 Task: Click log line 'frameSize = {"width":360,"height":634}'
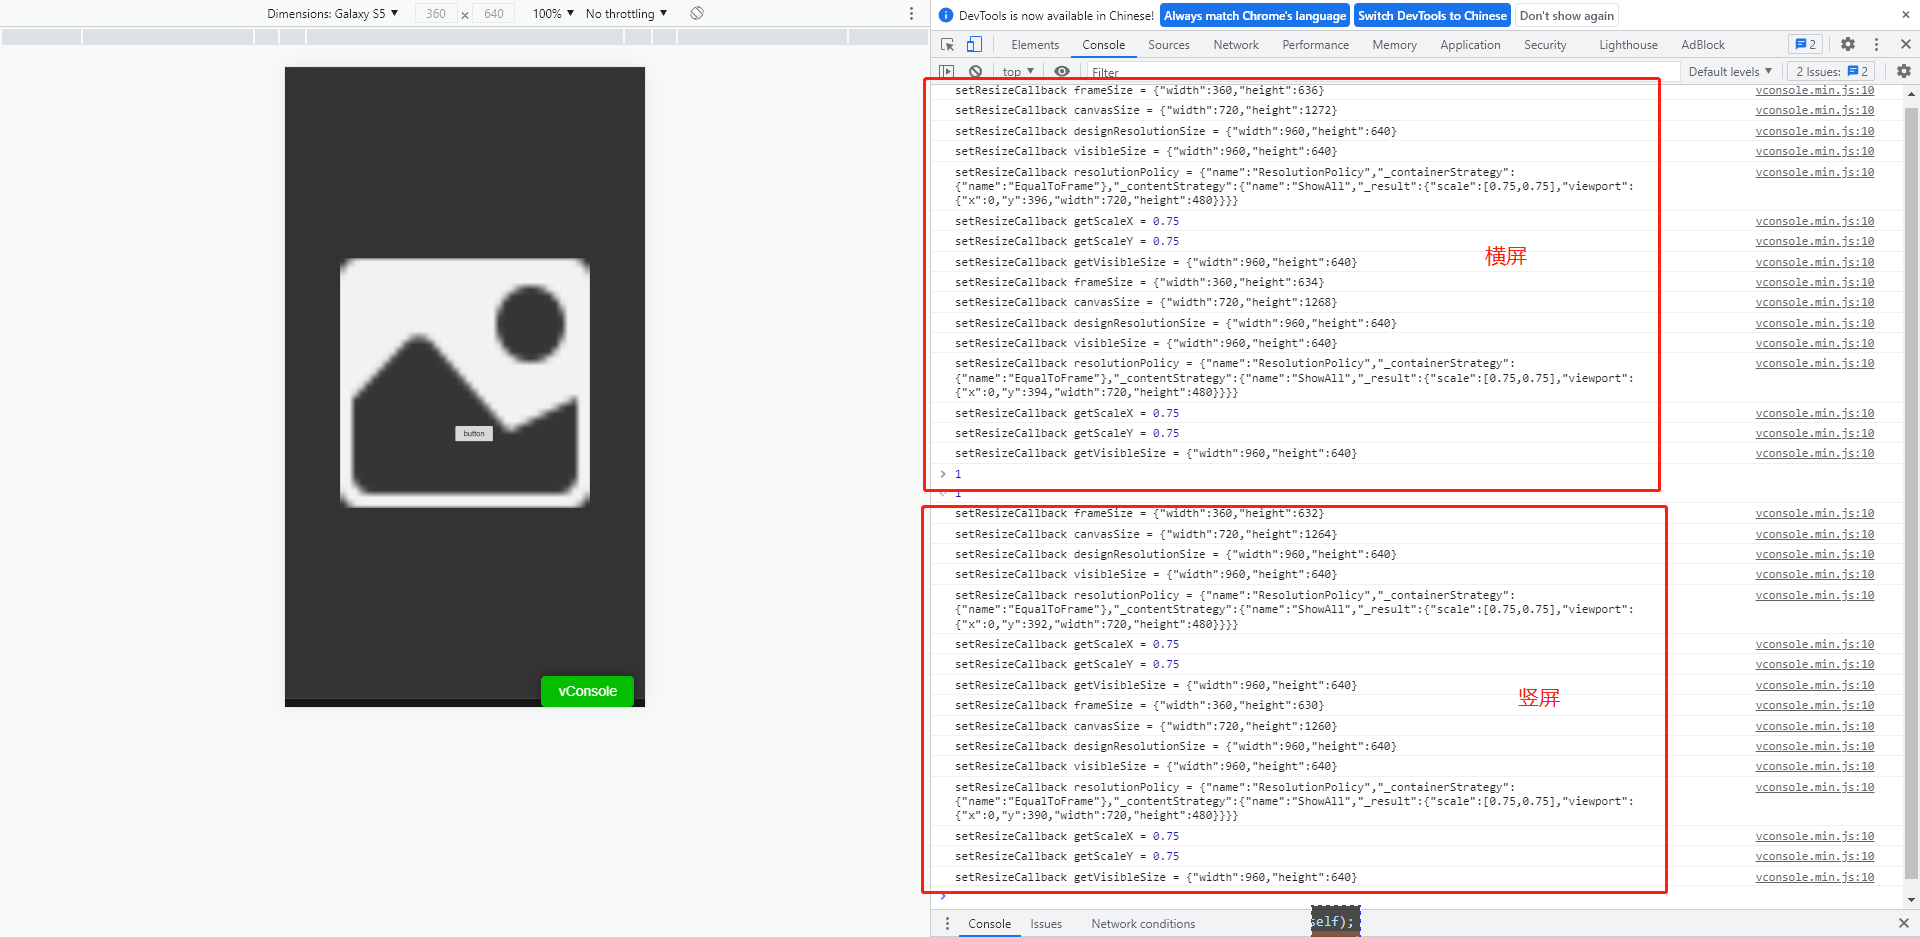1139,282
